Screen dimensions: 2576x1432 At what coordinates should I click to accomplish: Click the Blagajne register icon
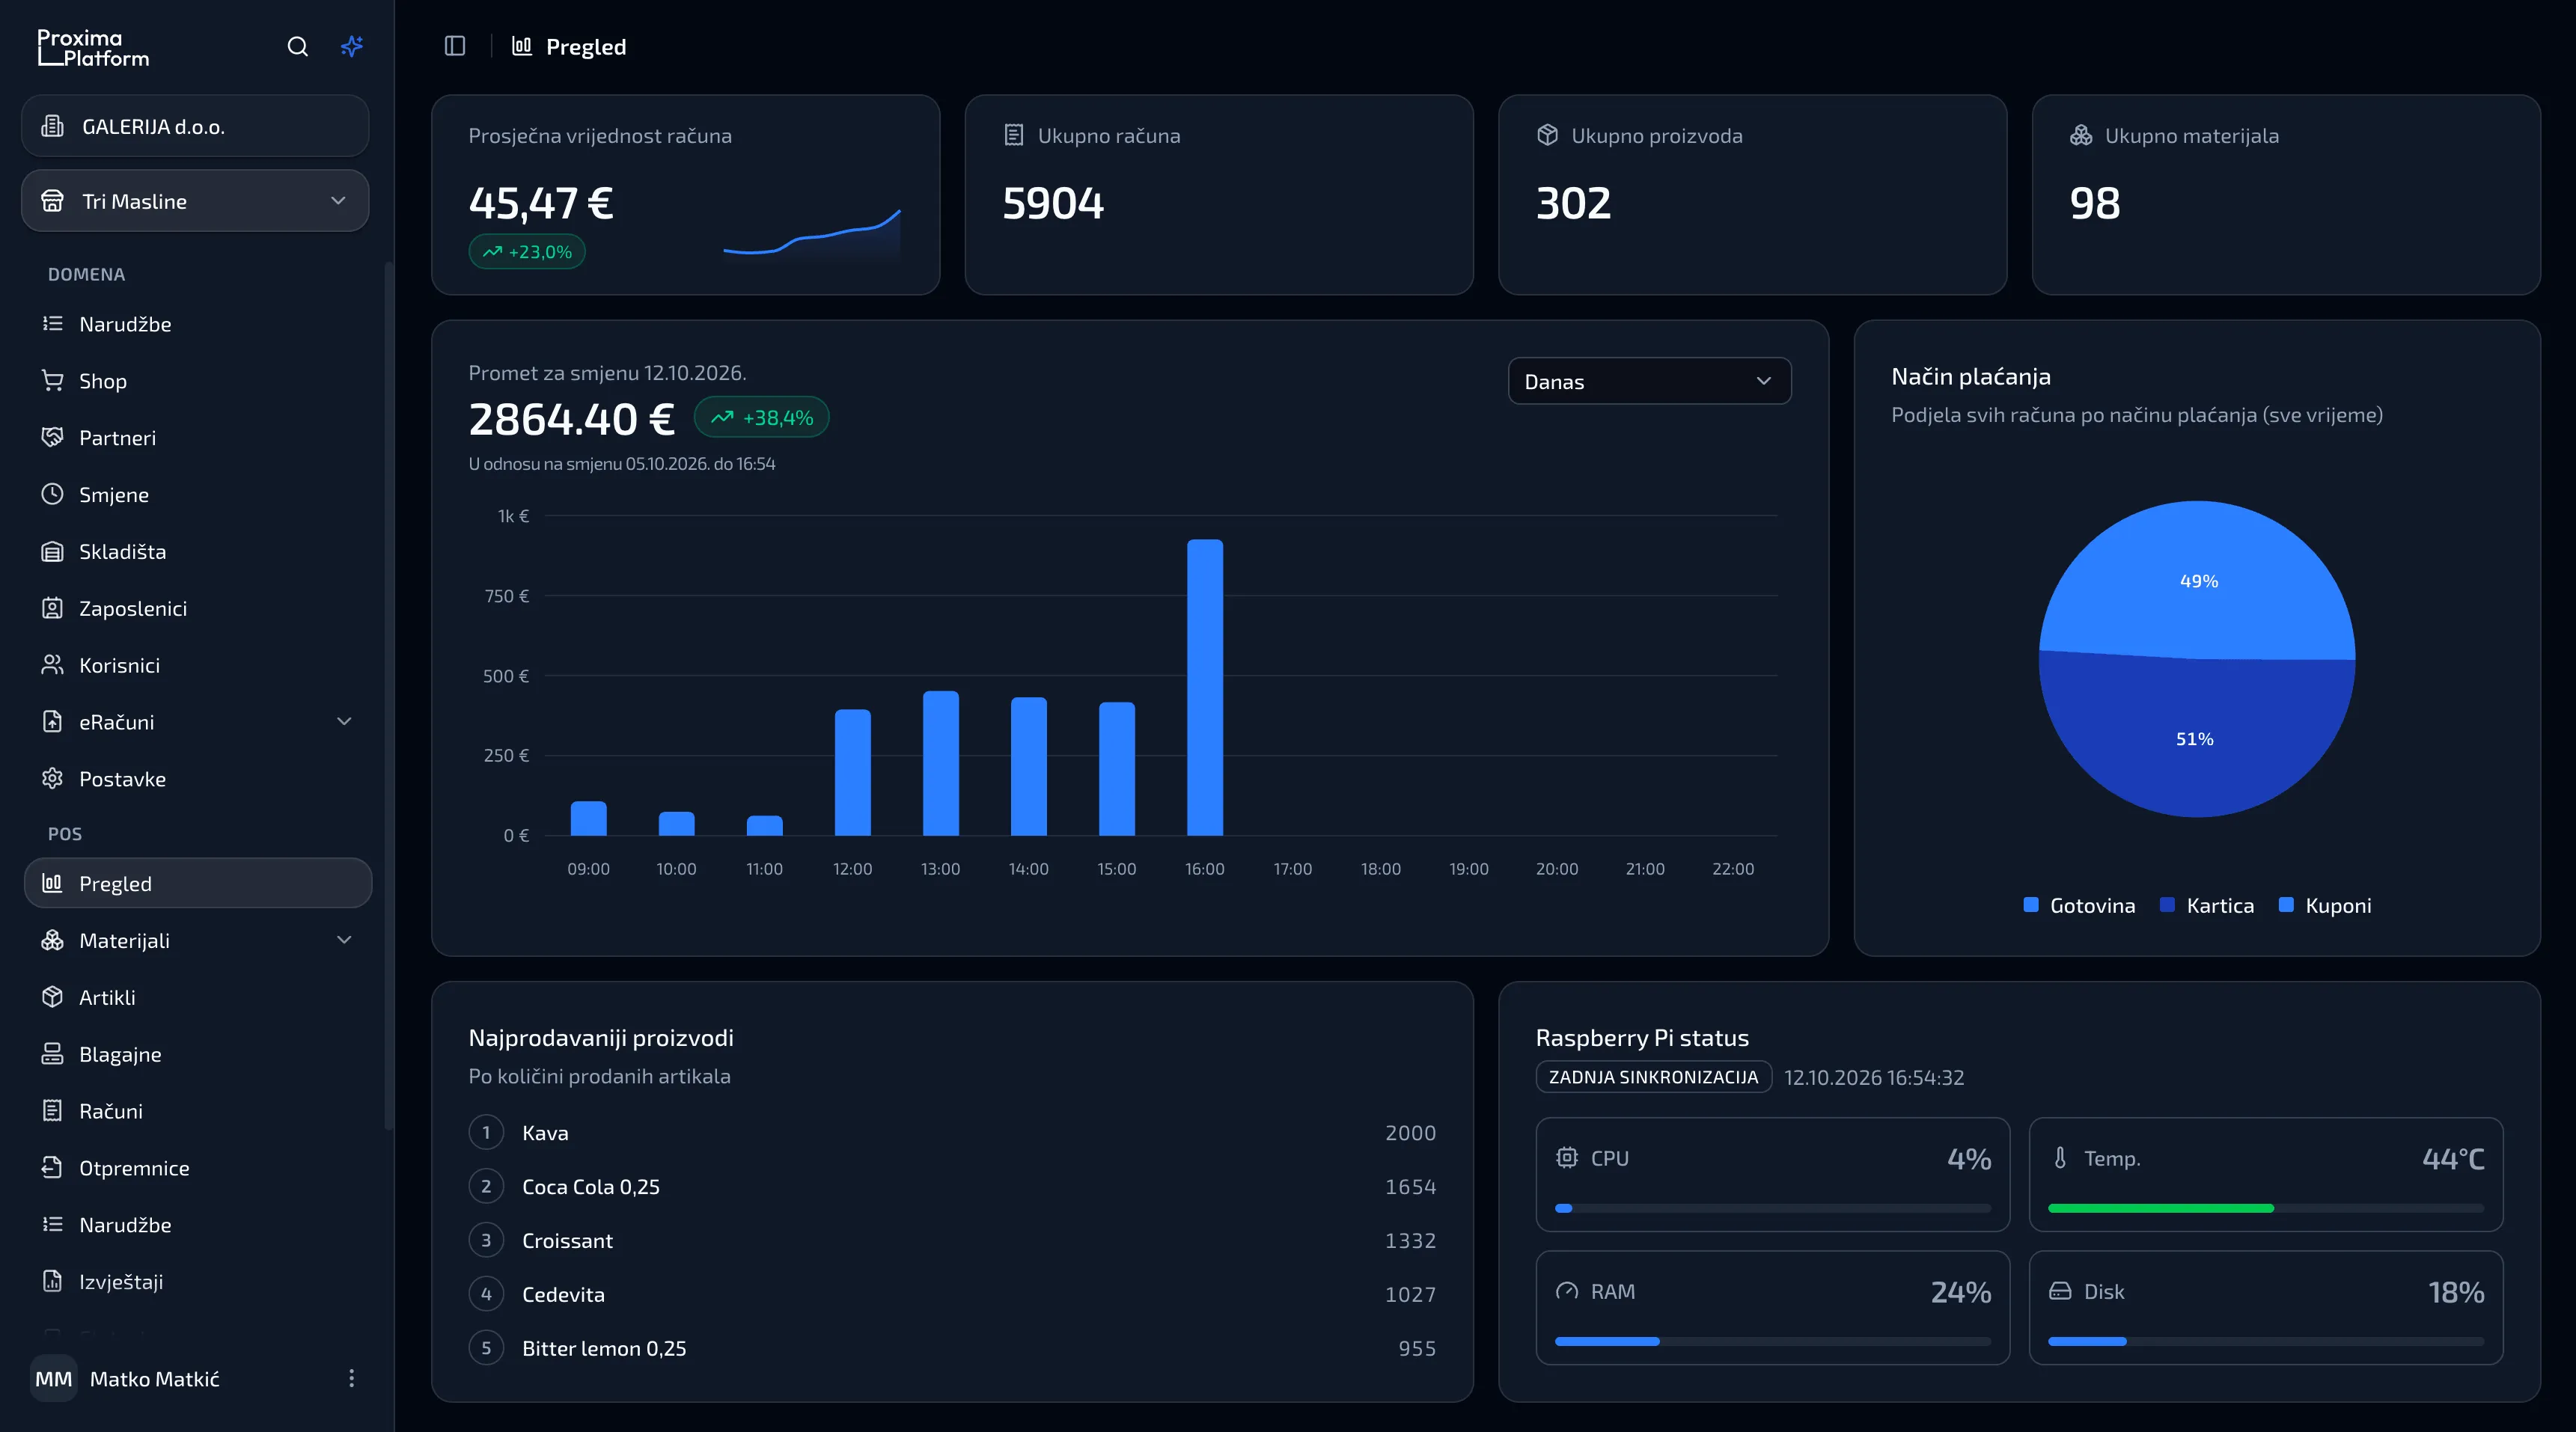click(53, 1053)
